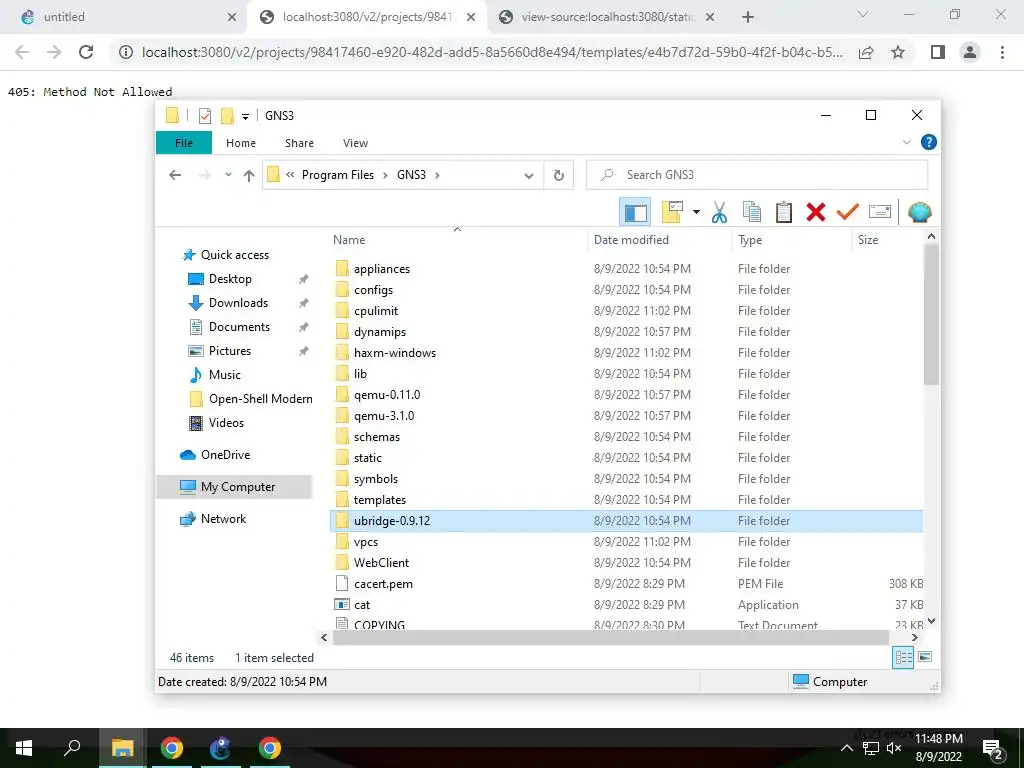Select the qemu-3.1.0 folder
The width and height of the screenshot is (1024, 768).
pyautogui.click(x=384, y=416)
